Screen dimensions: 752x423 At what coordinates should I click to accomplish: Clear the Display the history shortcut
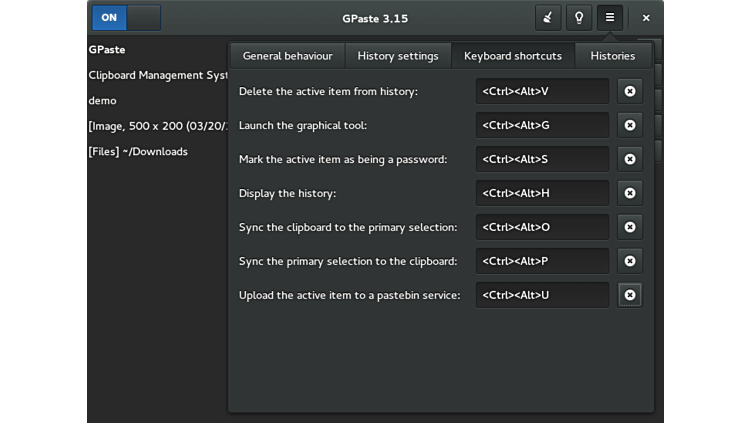[x=629, y=194]
